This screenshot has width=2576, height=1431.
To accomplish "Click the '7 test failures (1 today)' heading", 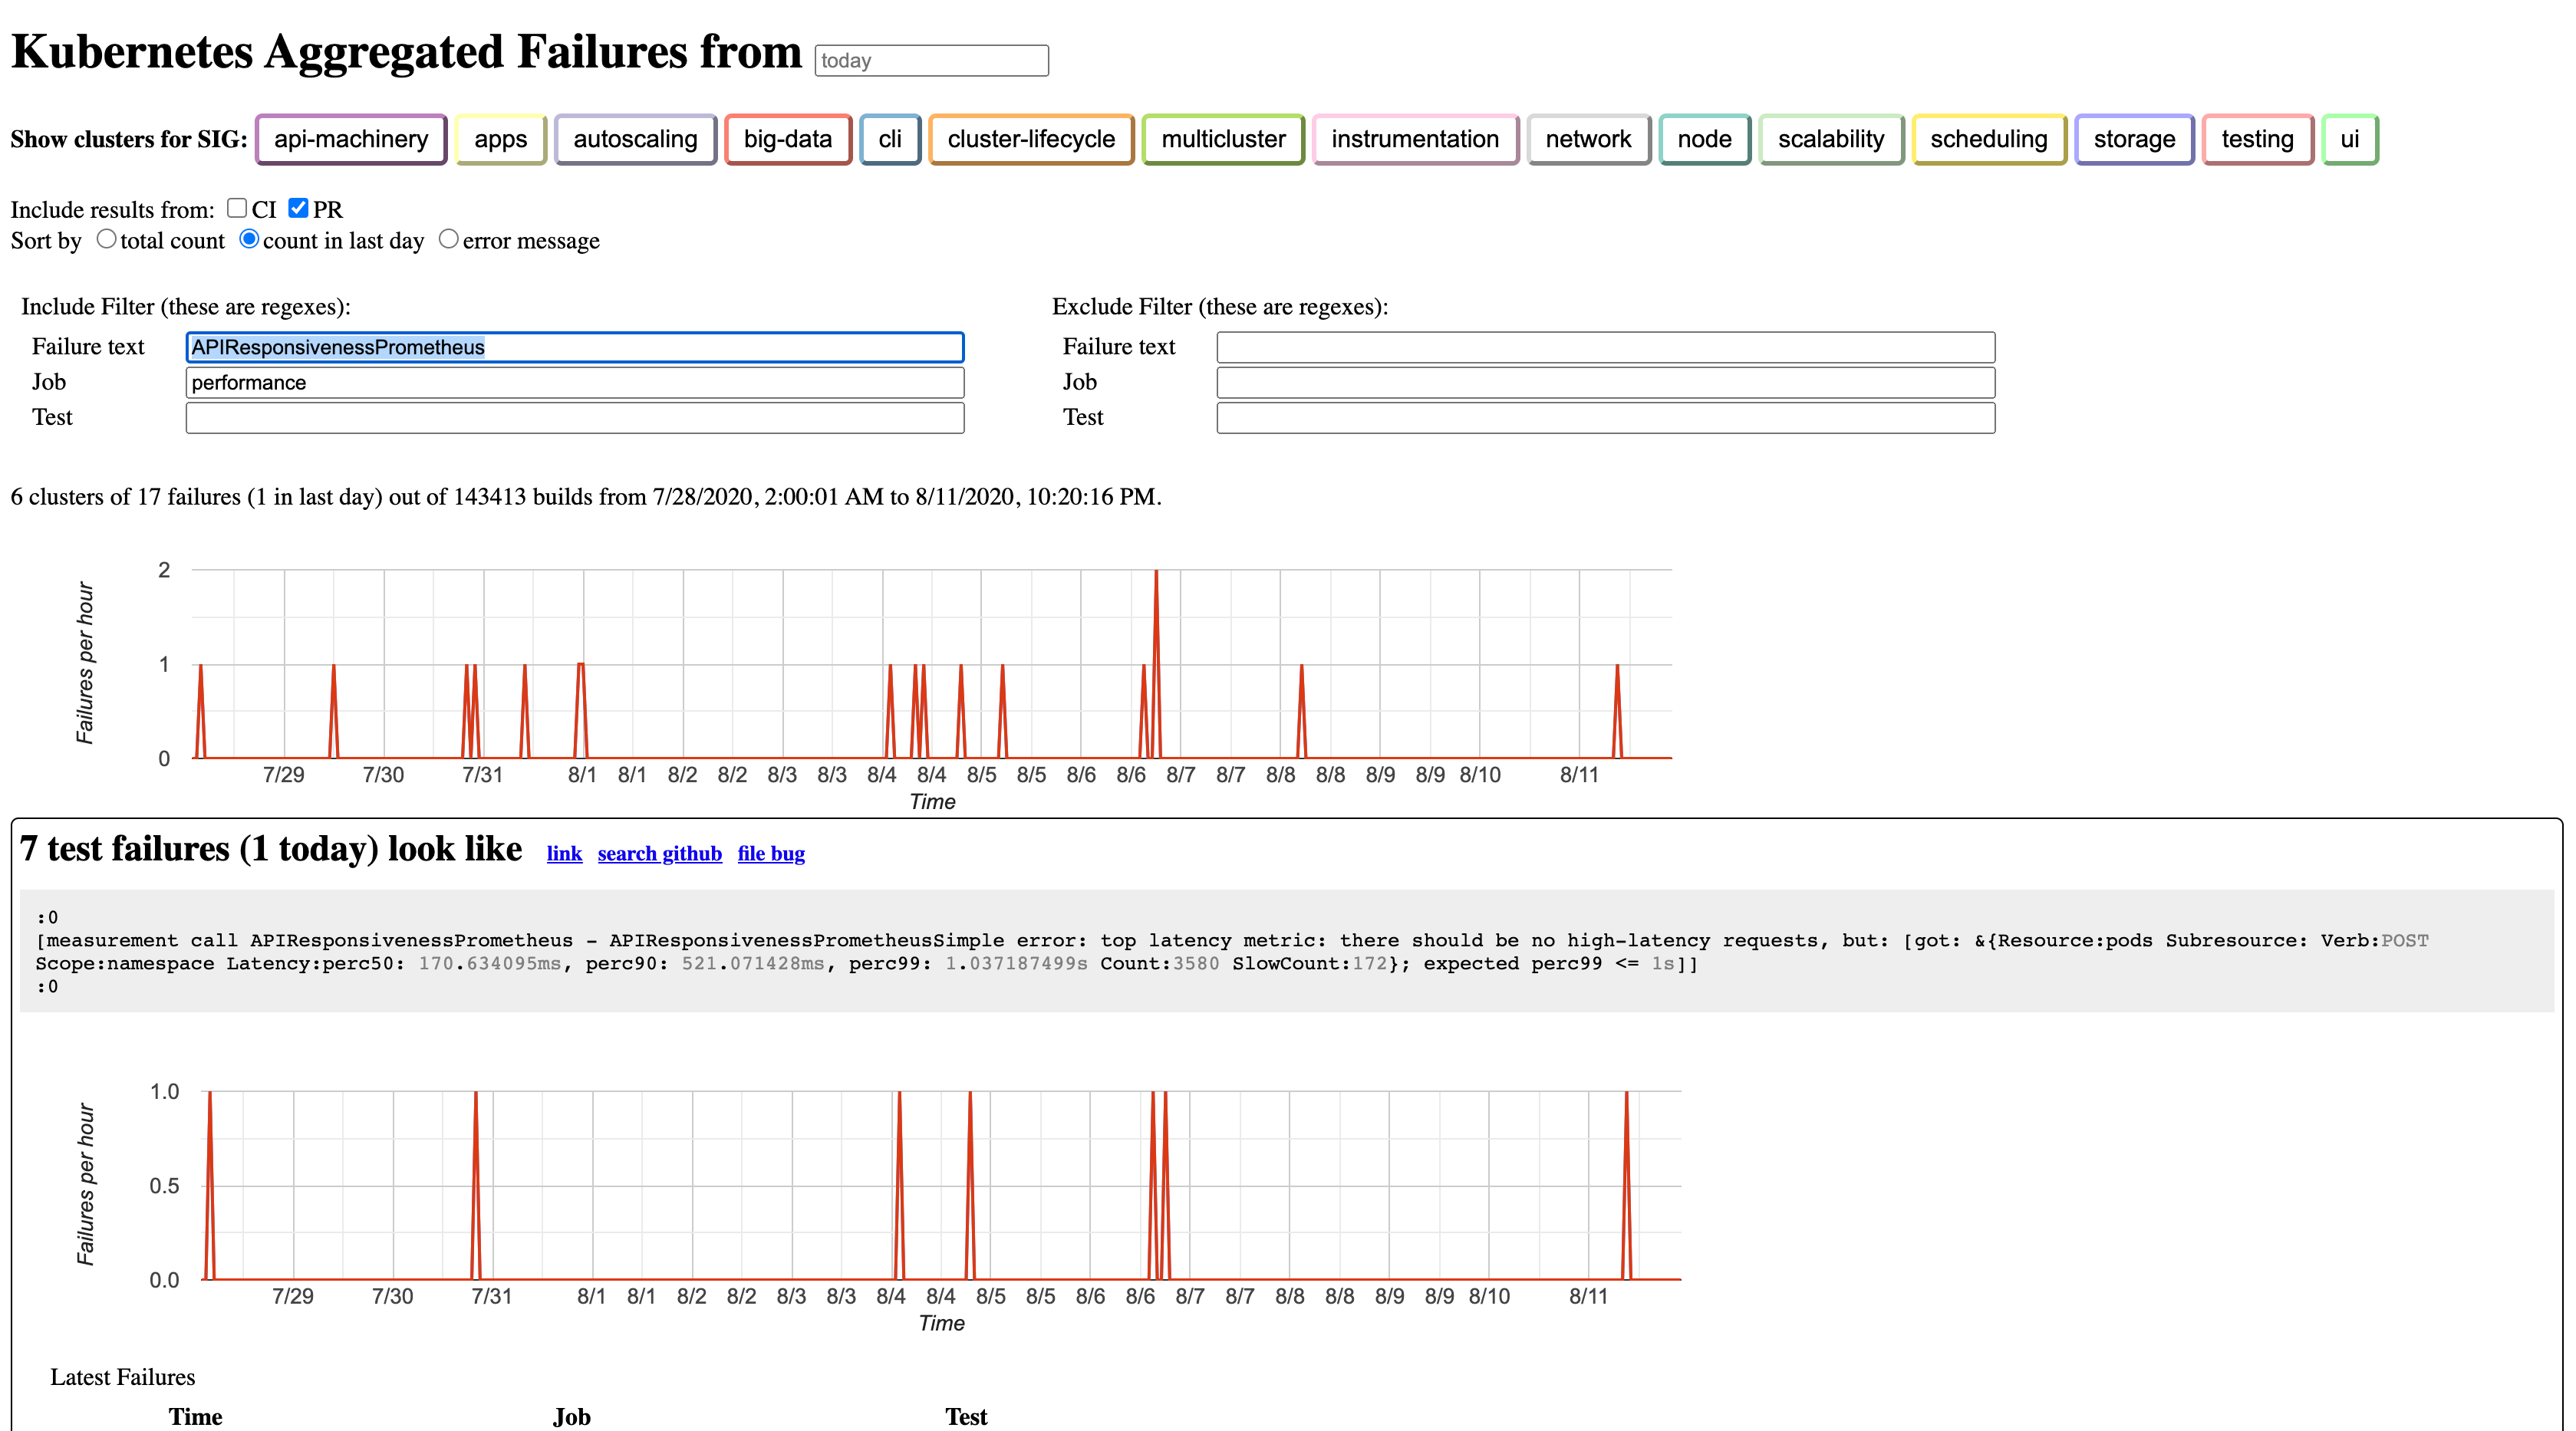I will pos(271,849).
